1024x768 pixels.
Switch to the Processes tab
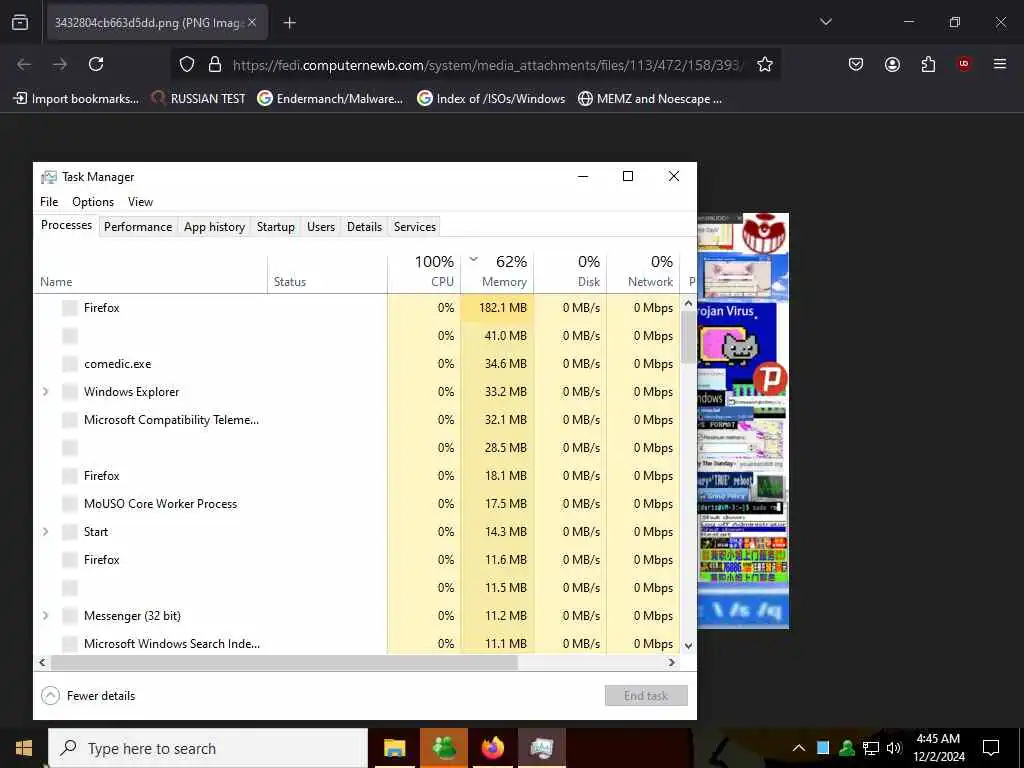67,225
